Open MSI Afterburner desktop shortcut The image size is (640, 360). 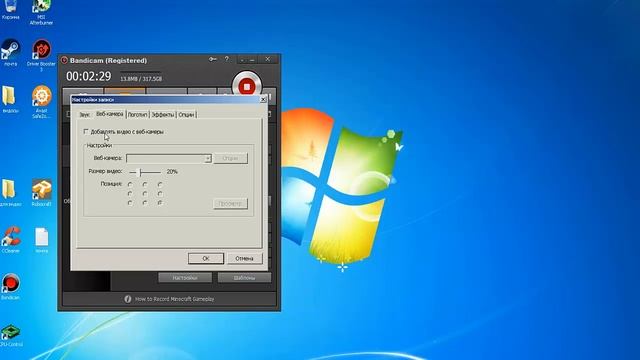coord(41,13)
